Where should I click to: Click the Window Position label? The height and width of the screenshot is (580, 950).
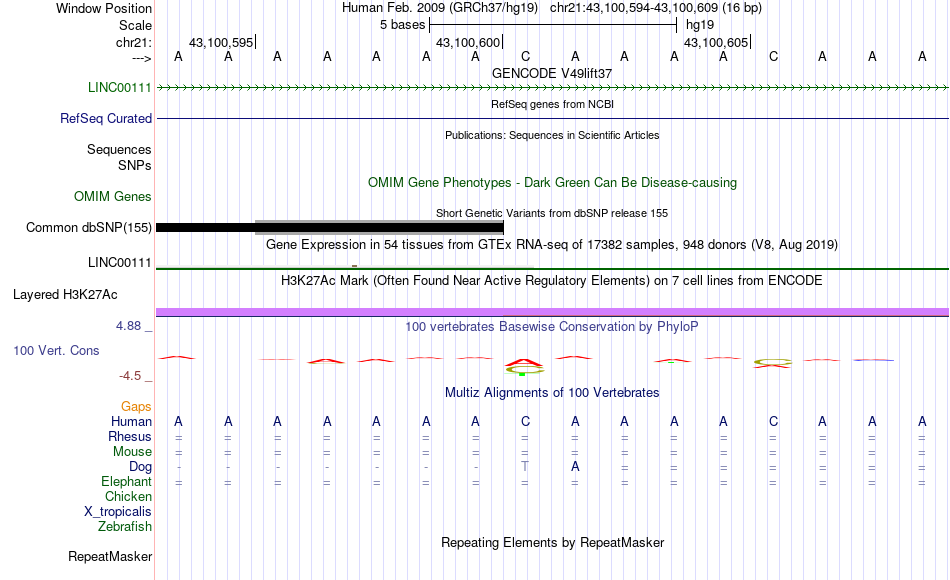pos(104,8)
